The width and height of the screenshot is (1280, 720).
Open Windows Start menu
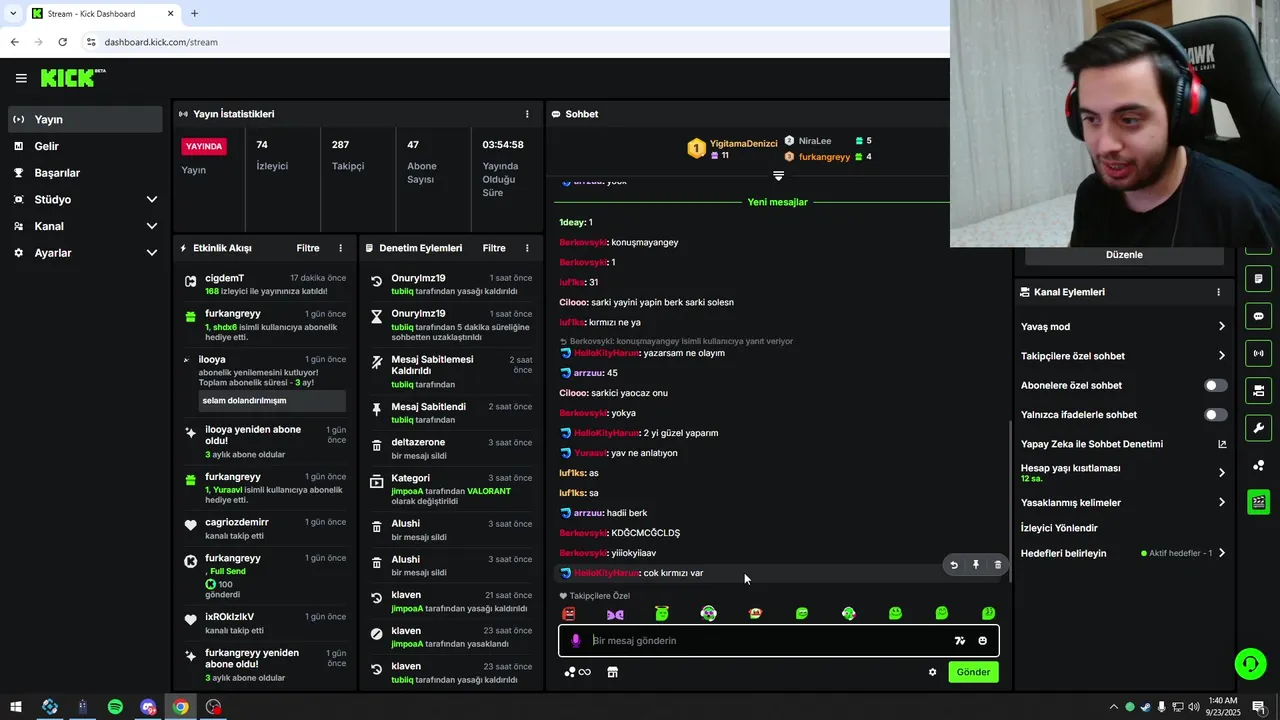(17, 707)
